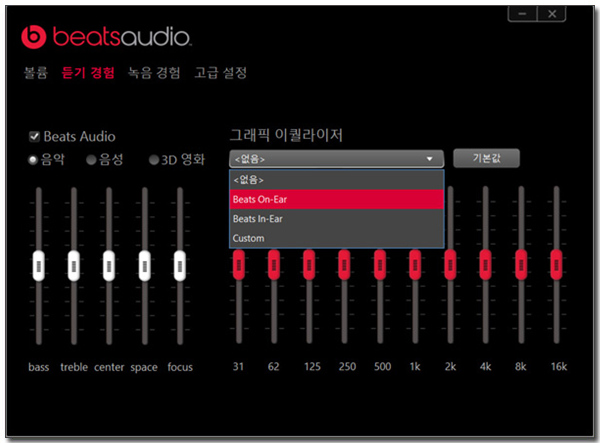The height and width of the screenshot is (443, 600).
Task: Click the 31 Hz equalizer handle
Action: [x=239, y=264]
